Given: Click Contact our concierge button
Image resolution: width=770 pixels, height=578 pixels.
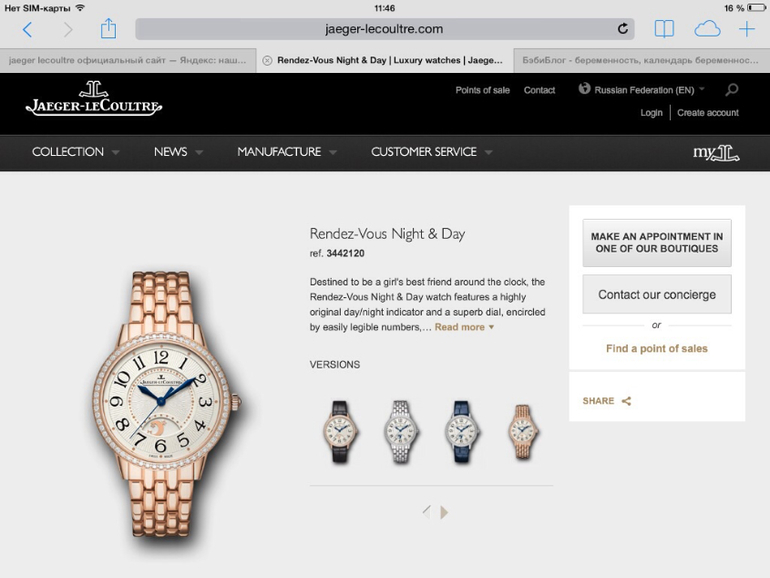Looking at the screenshot, I should coord(657,294).
